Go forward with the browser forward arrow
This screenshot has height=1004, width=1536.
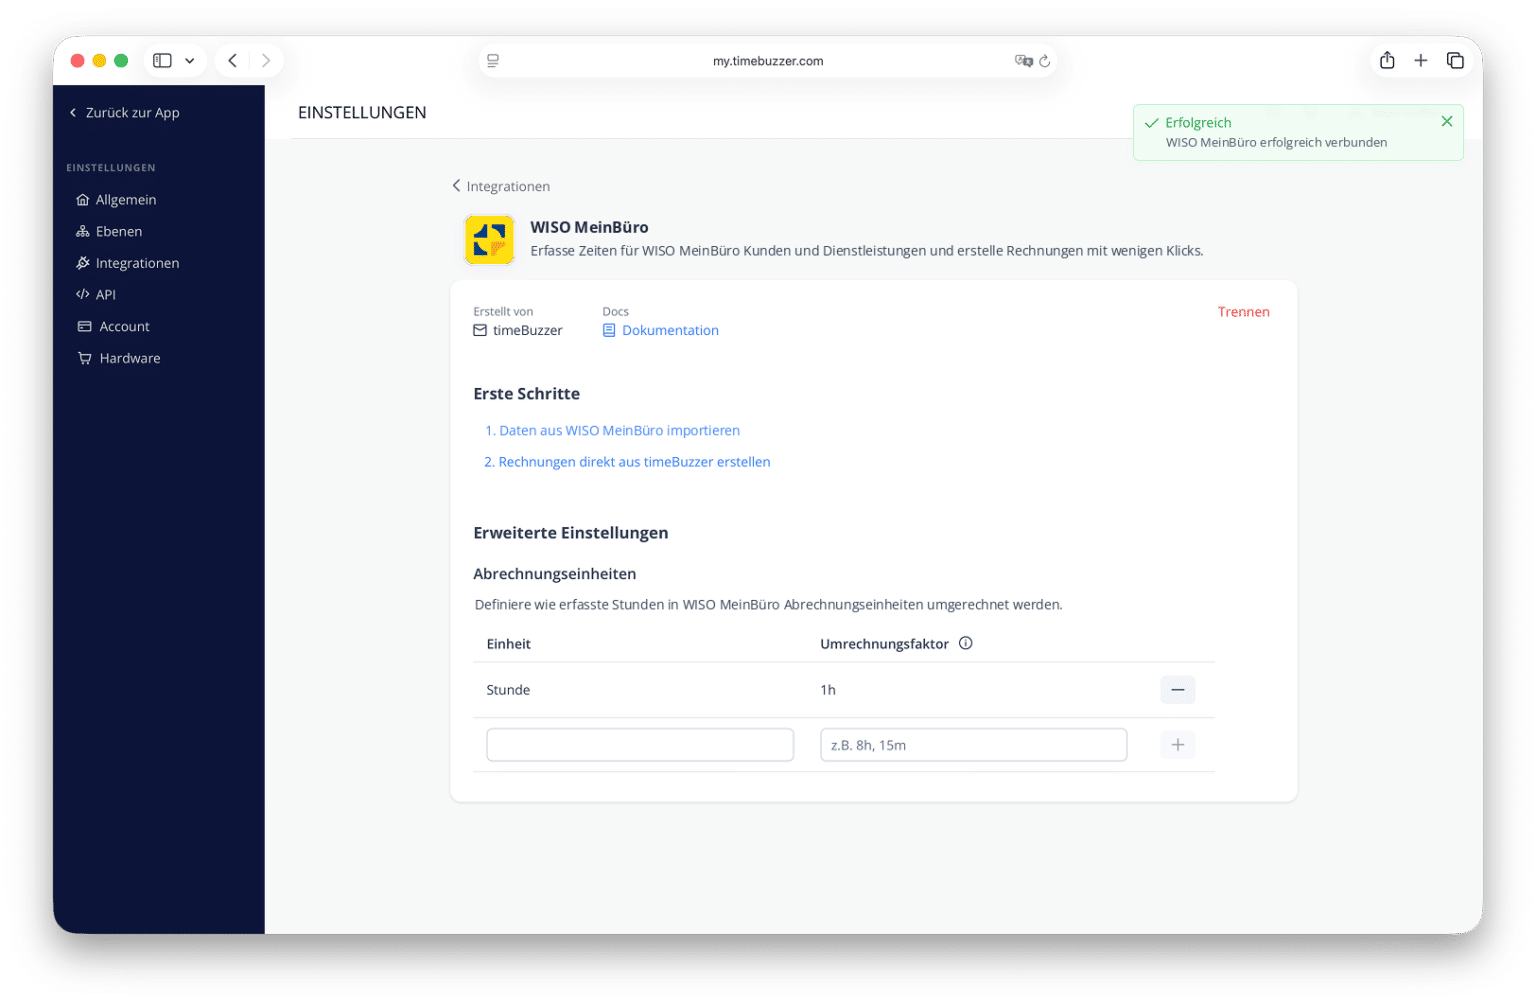pyautogui.click(x=266, y=61)
